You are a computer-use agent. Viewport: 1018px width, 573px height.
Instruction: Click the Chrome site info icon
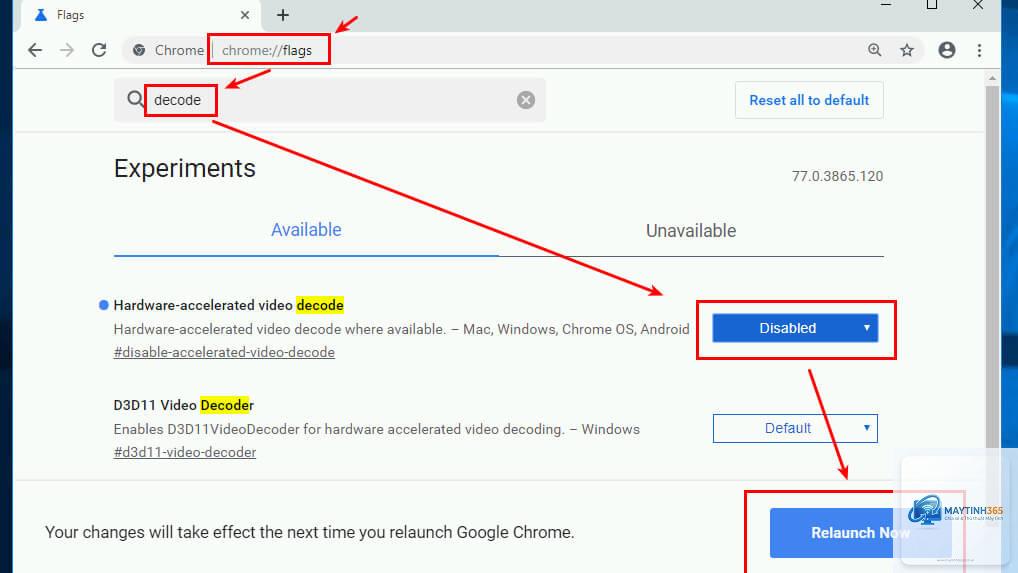(138, 50)
